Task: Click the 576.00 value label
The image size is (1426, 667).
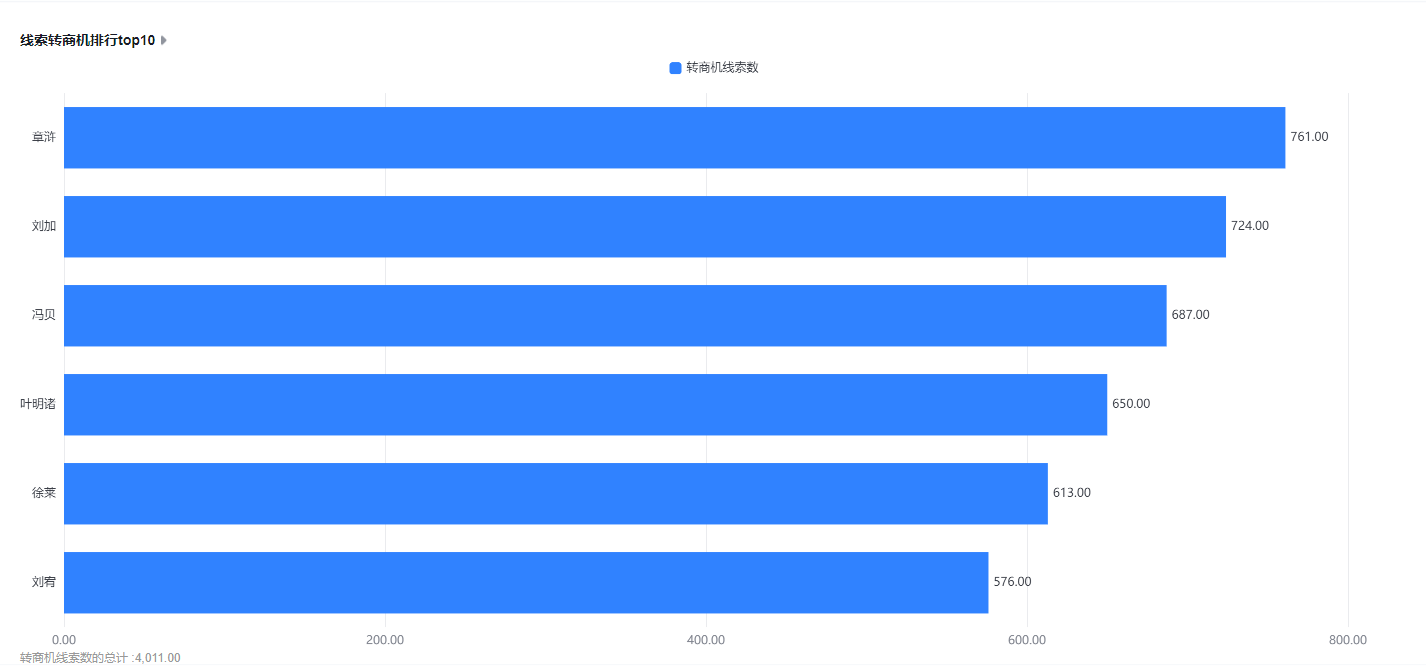Action: coord(1012,582)
